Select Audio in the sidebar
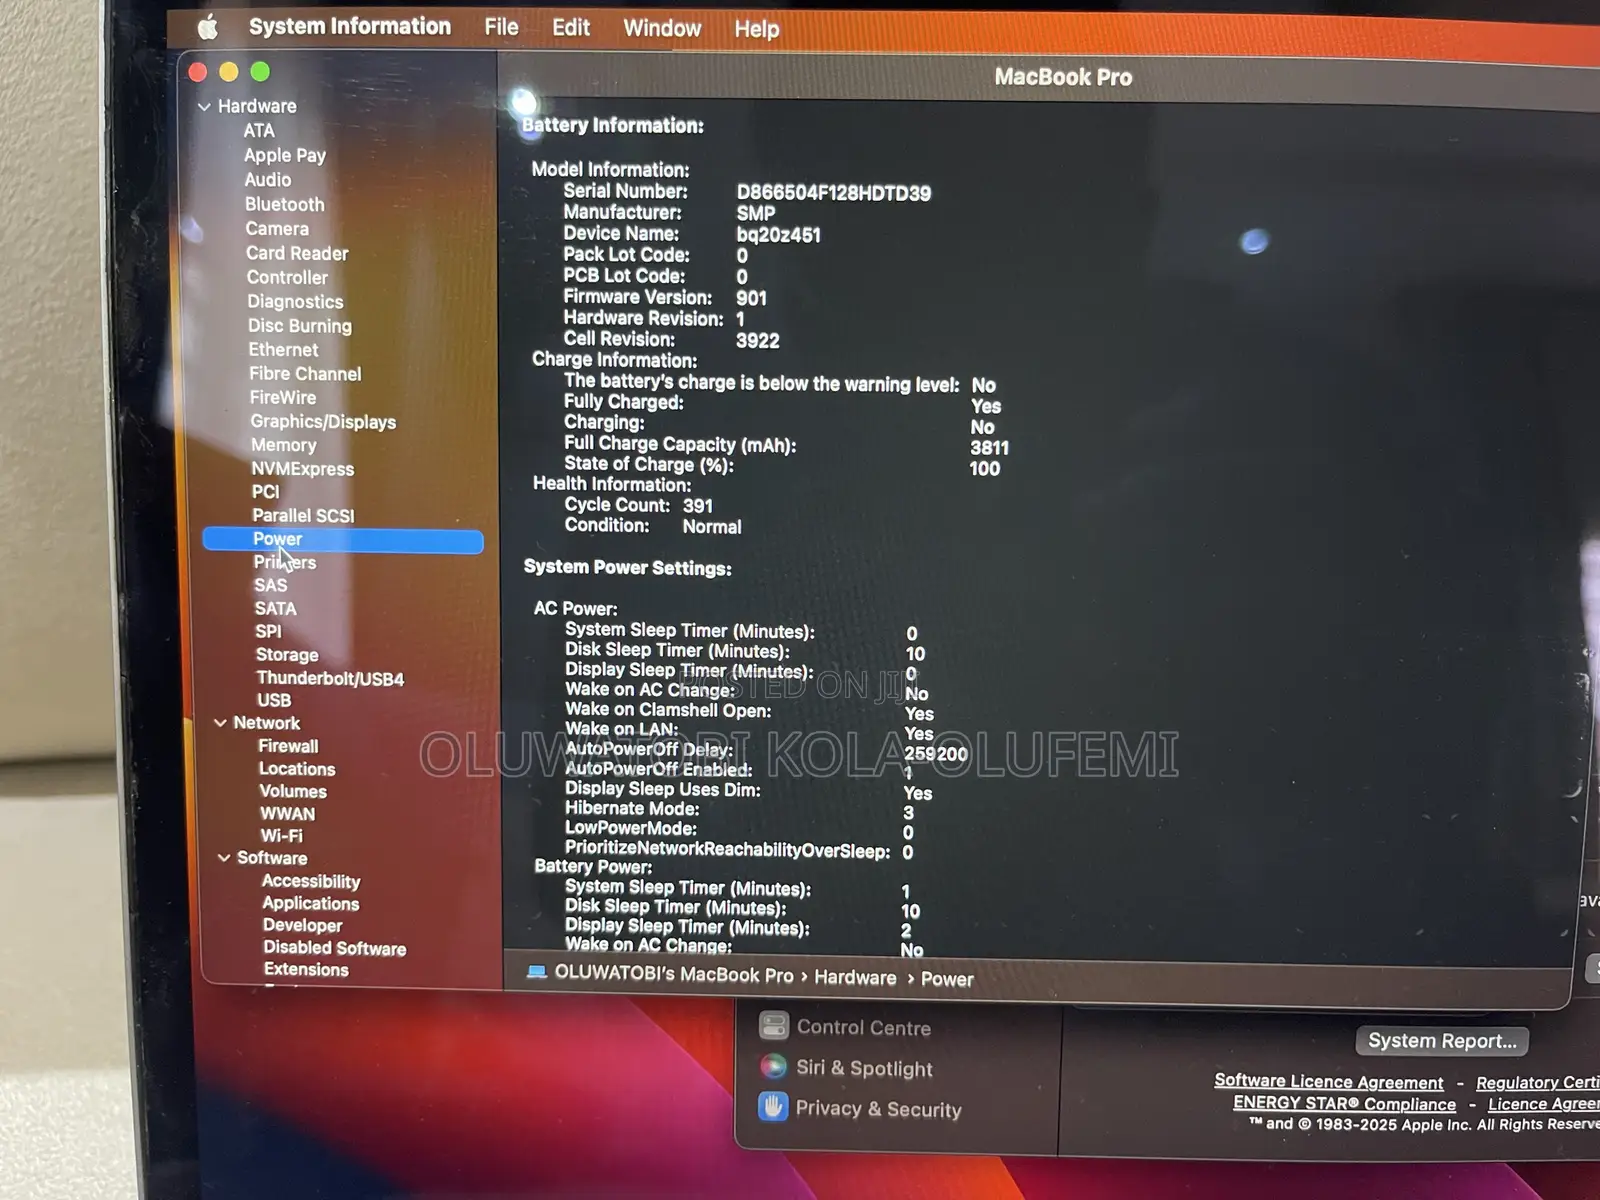1600x1200 pixels. [x=268, y=180]
